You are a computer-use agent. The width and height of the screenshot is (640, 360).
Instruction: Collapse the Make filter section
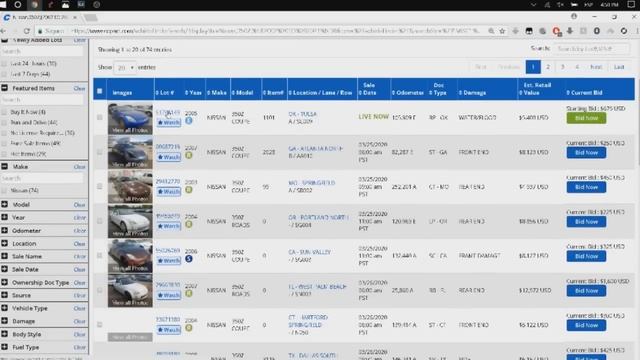4,167
